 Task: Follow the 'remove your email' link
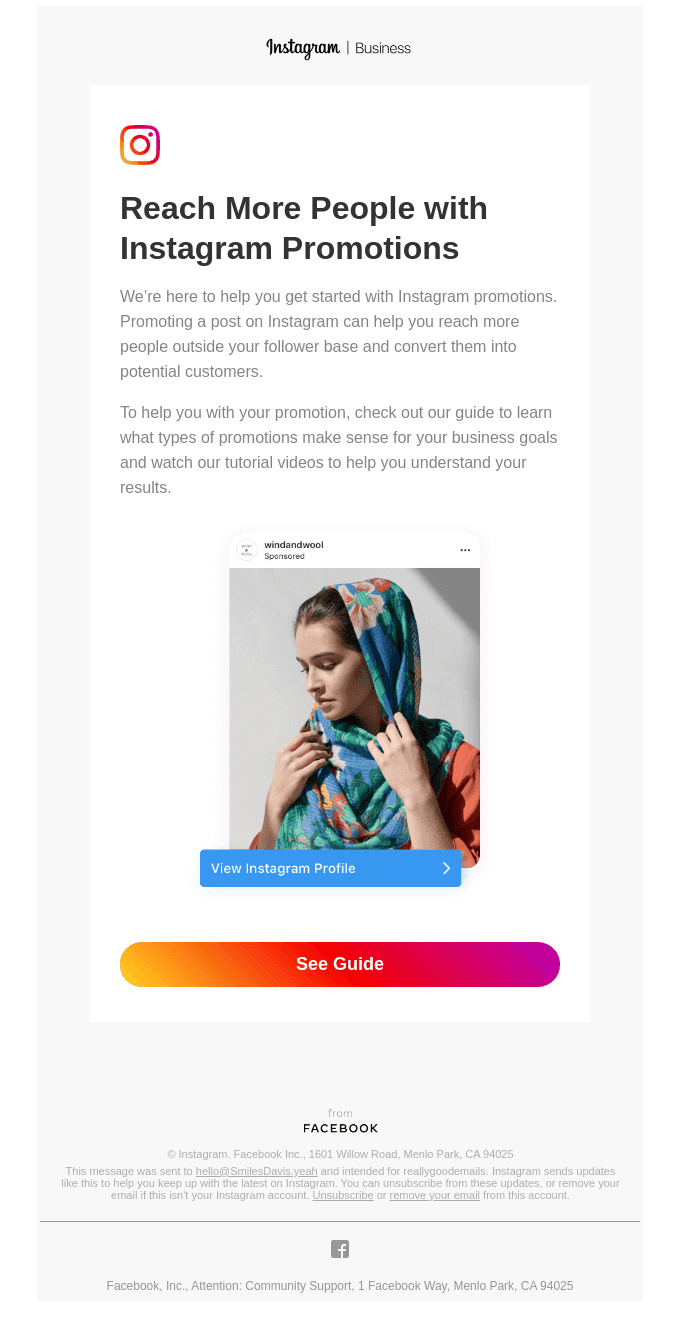[x=434, y=1195]
